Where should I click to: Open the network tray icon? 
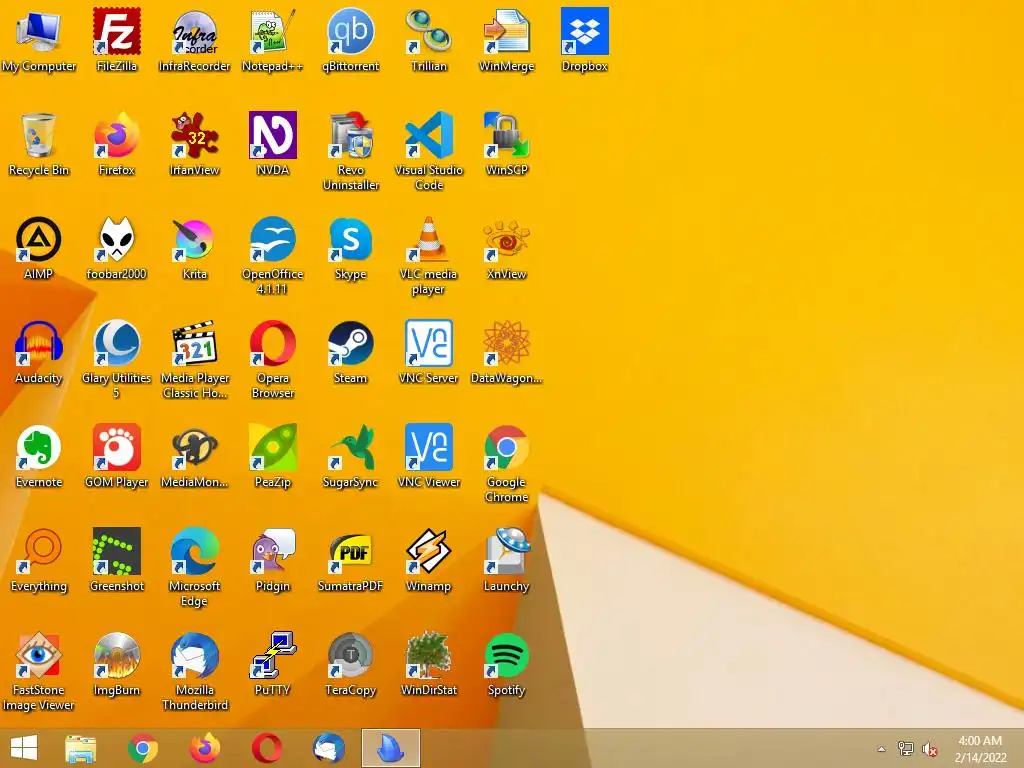tap(906, 749)
